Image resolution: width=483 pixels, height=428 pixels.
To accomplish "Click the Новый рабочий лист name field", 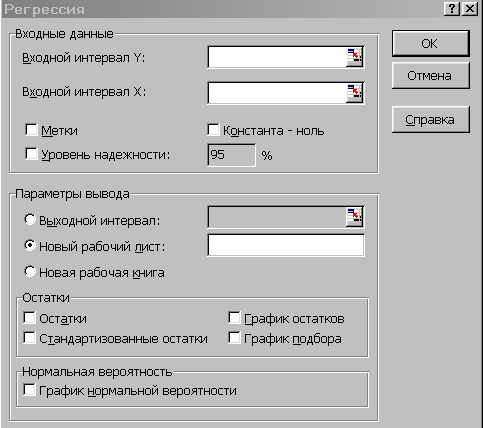I will (286, 245).
